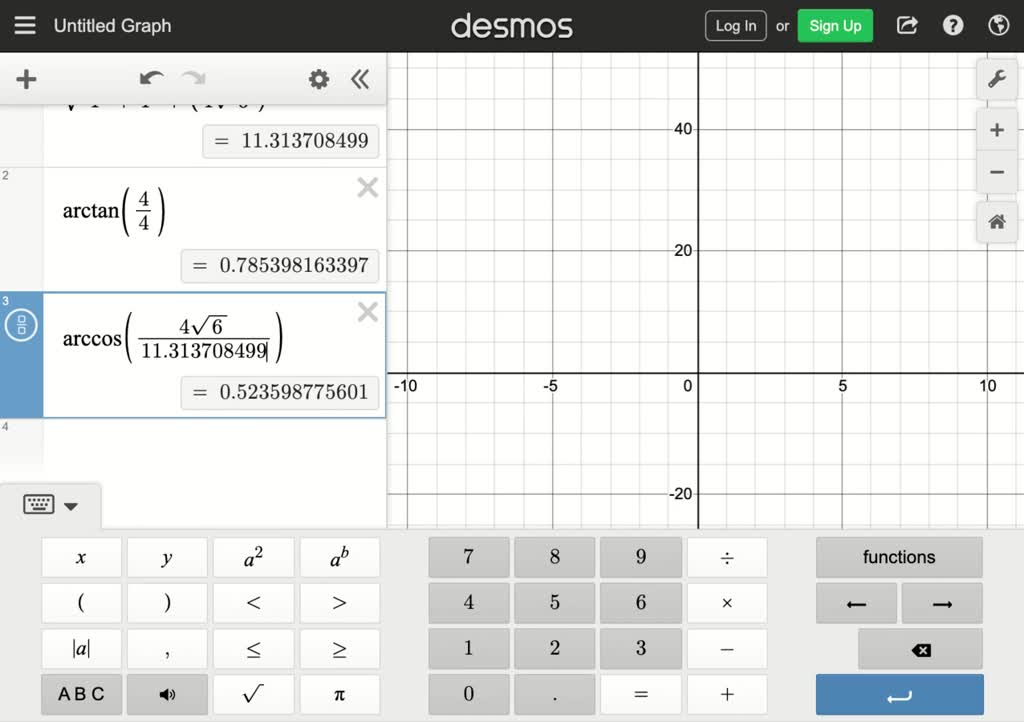
Task: Click the share graph icon
Action: pos(906,25)
